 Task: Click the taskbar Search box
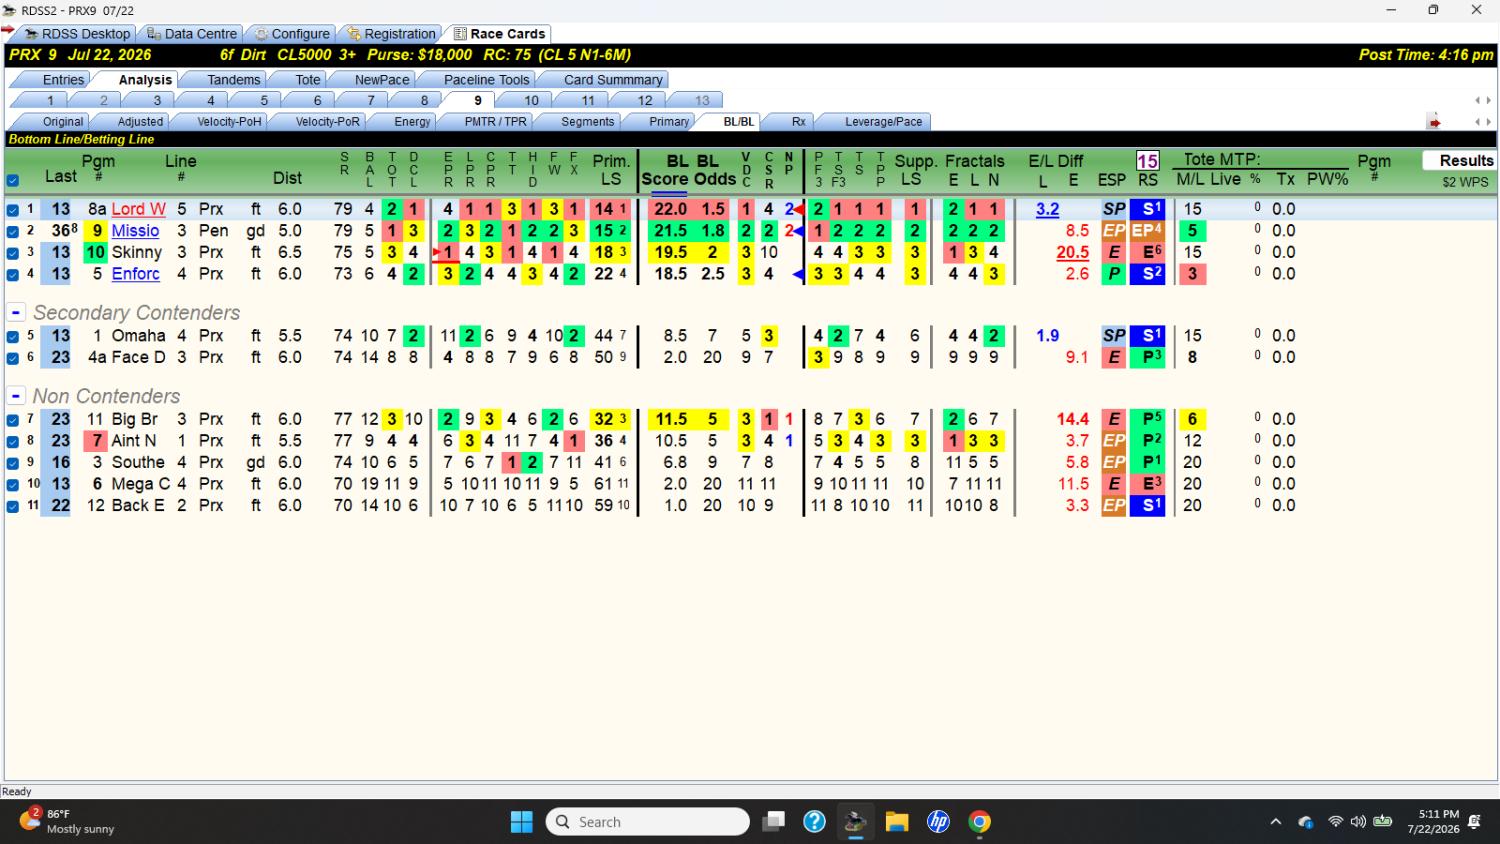648,822
